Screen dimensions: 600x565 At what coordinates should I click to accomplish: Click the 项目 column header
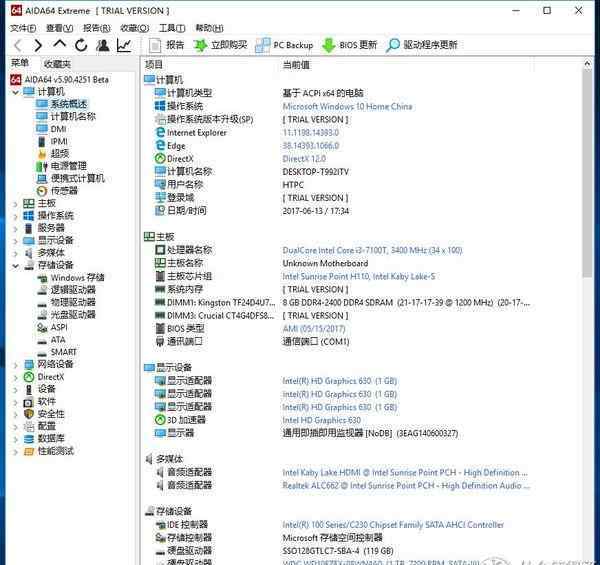pyautogui.click(x=154, y=65)
